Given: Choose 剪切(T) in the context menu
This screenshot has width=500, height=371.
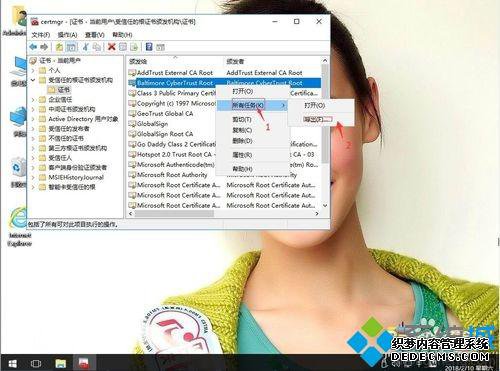Looking at the screenshot, I should [252, 119].
